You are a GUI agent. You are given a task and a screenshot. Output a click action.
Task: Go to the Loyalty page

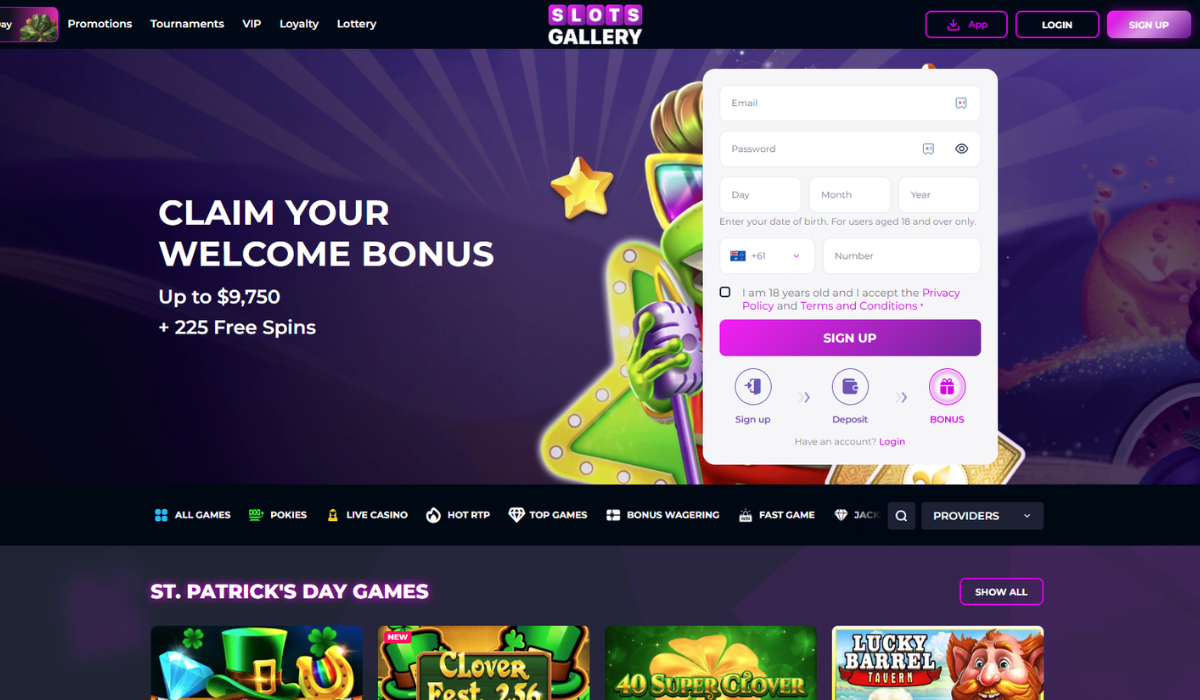(299, 24)
